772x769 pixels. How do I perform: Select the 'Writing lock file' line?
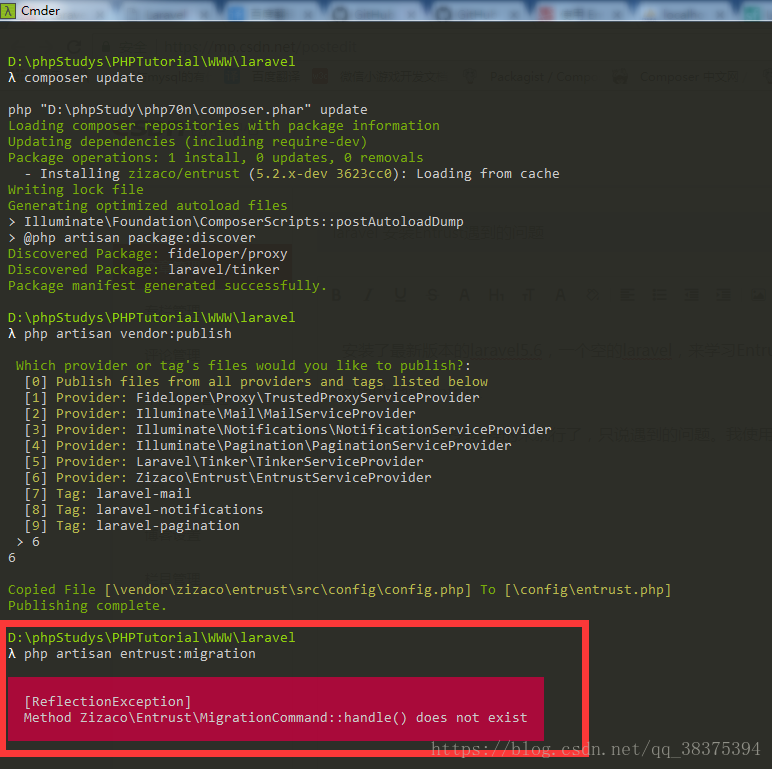coord(76,190)
